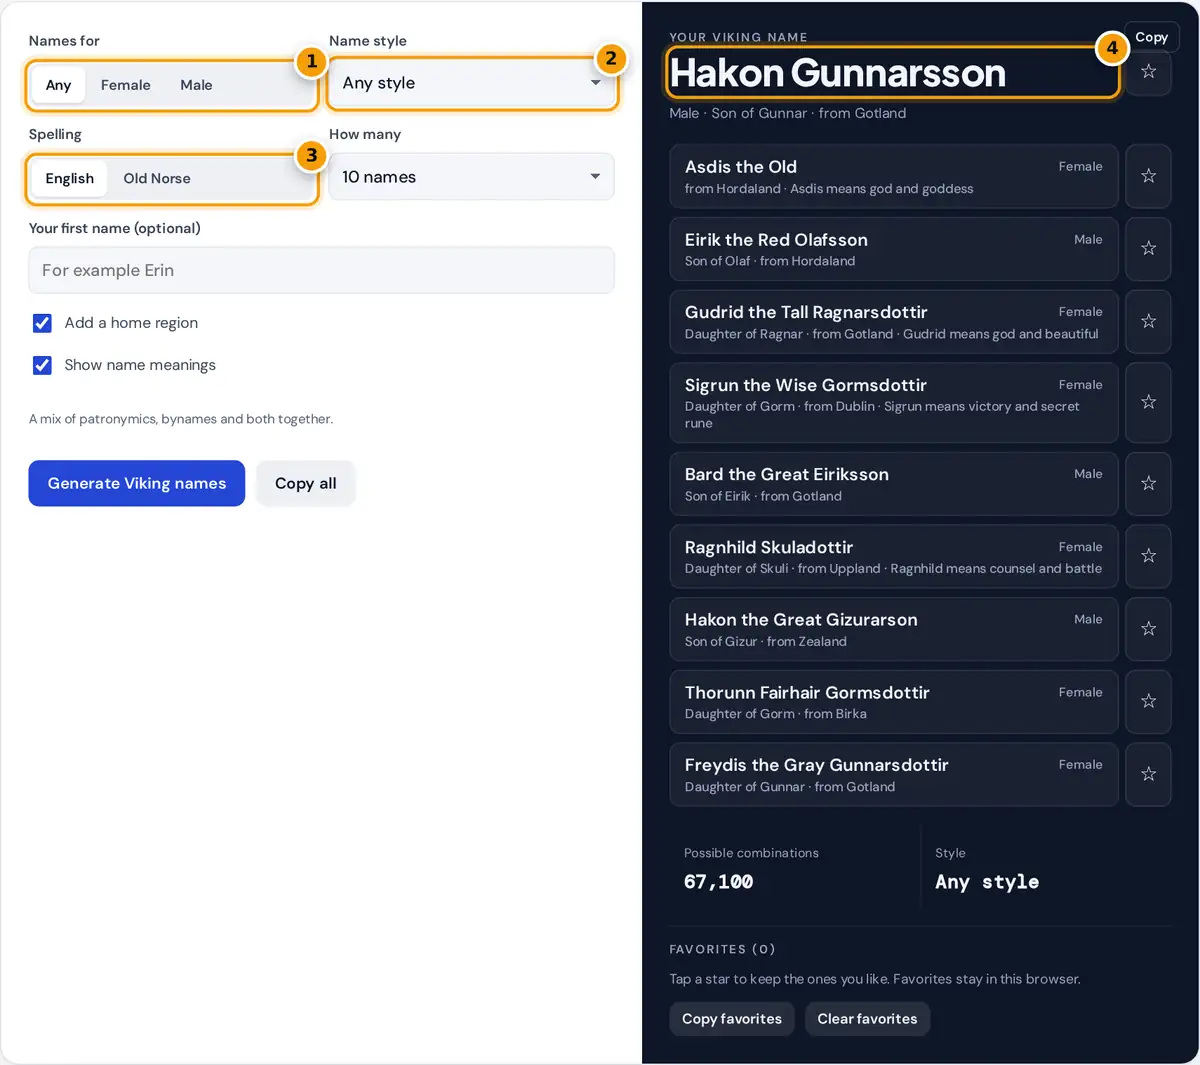The height and width of the screenshot is (1065, 1200).
Task: Star Gudrid the Tall Ragnarsdottir
Action: click(x=1148, y=321)
